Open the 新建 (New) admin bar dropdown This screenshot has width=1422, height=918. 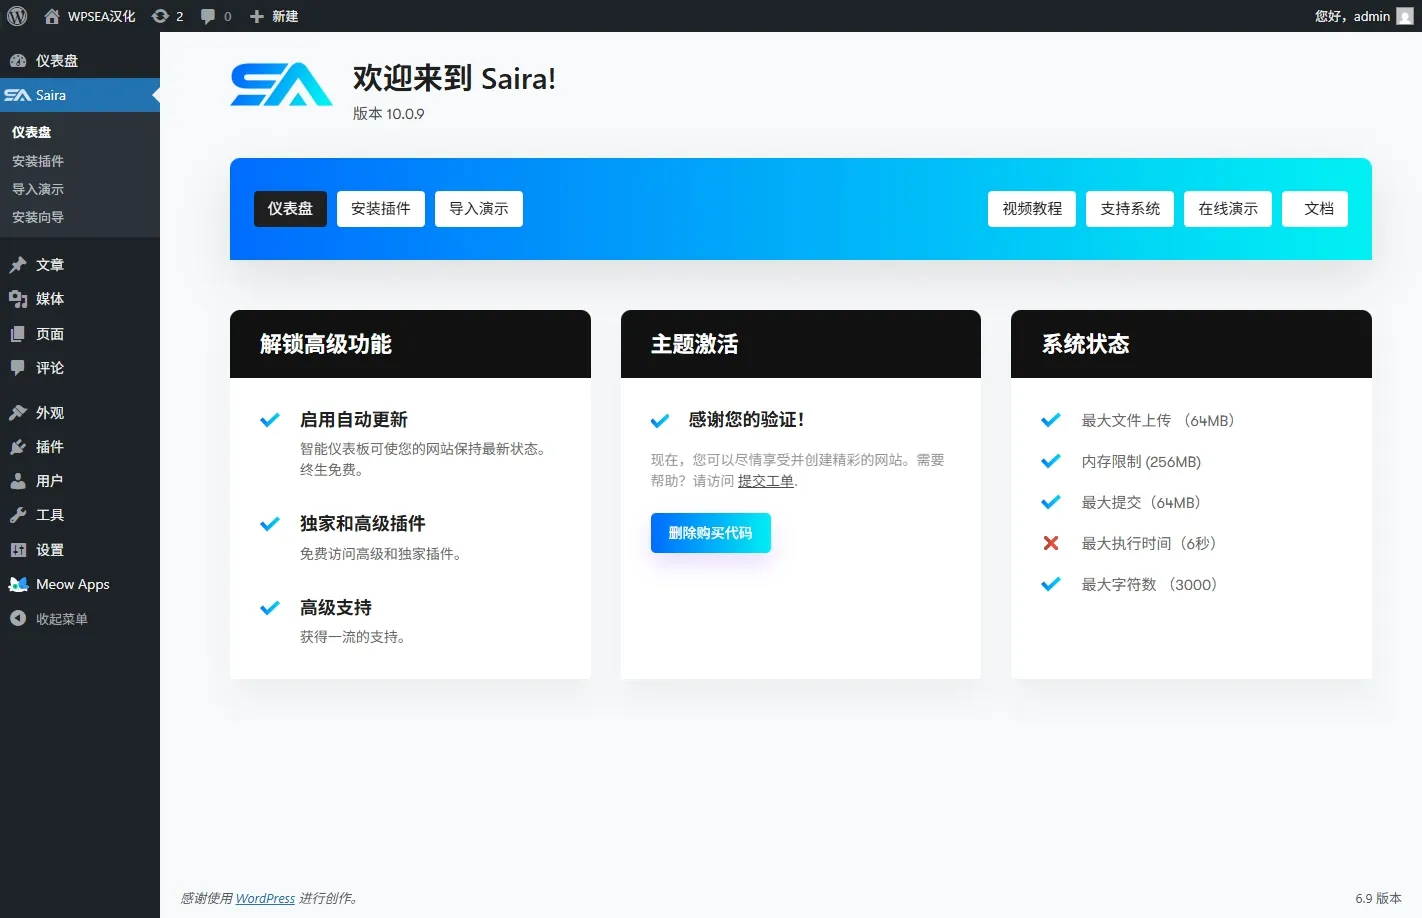274,16
